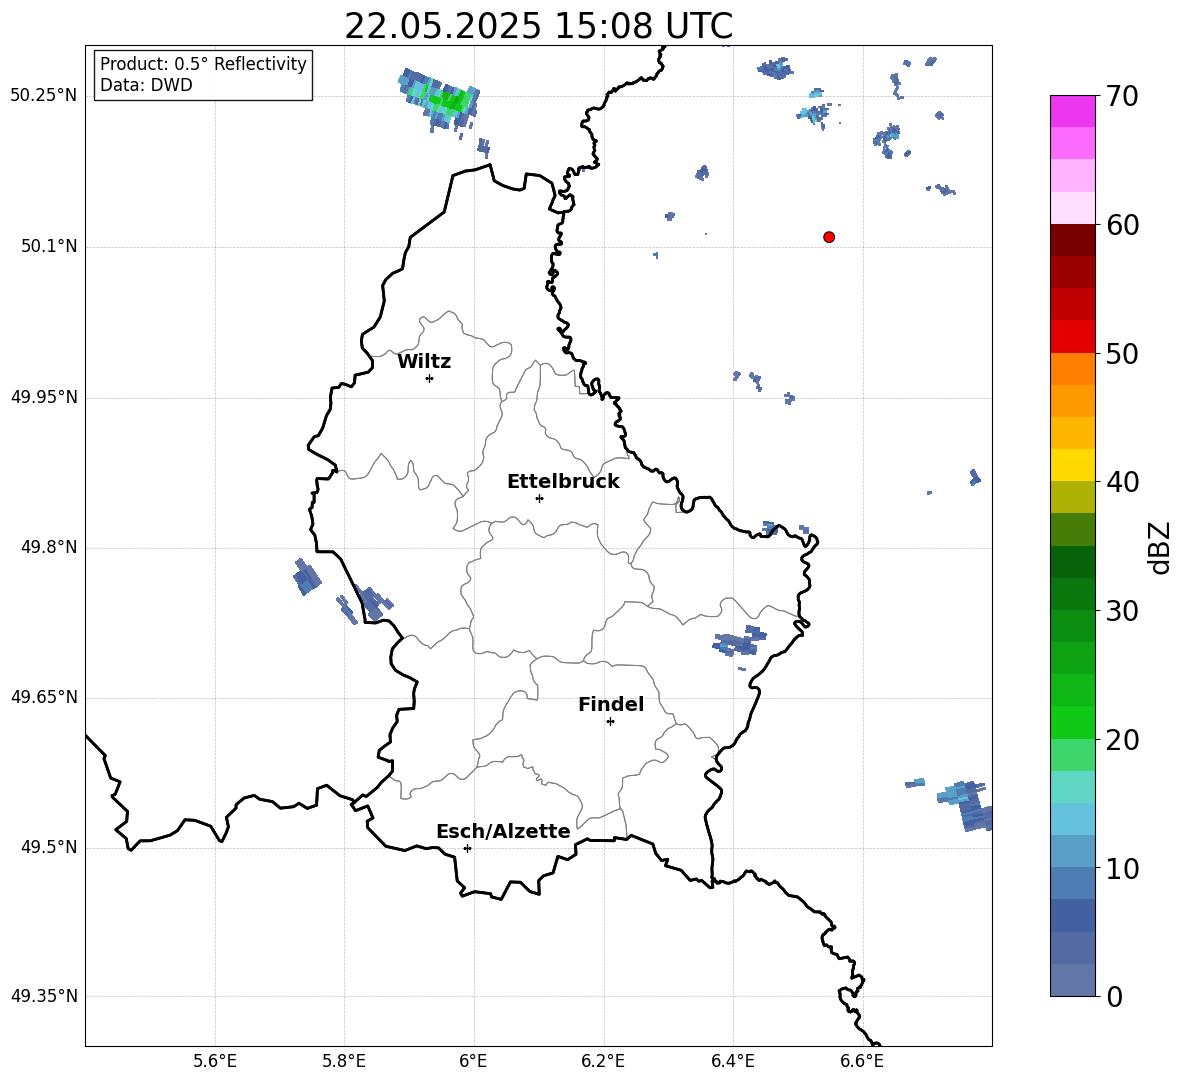The image size is (1184, 1081).
Task: Click the 49.65°N latitude label
Action: click(44, 697)
